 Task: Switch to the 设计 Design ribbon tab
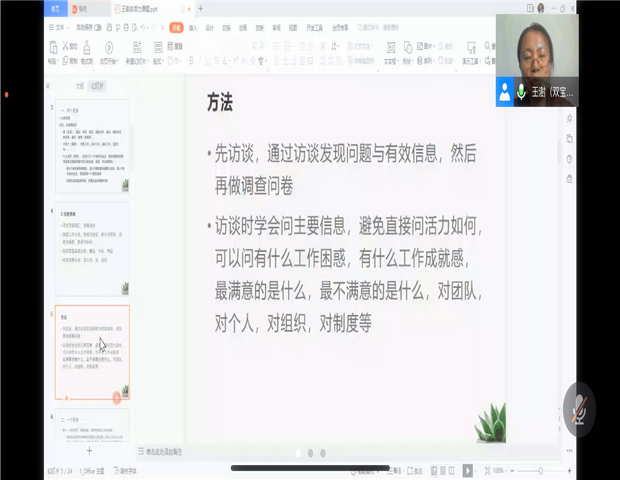(210, 28)
